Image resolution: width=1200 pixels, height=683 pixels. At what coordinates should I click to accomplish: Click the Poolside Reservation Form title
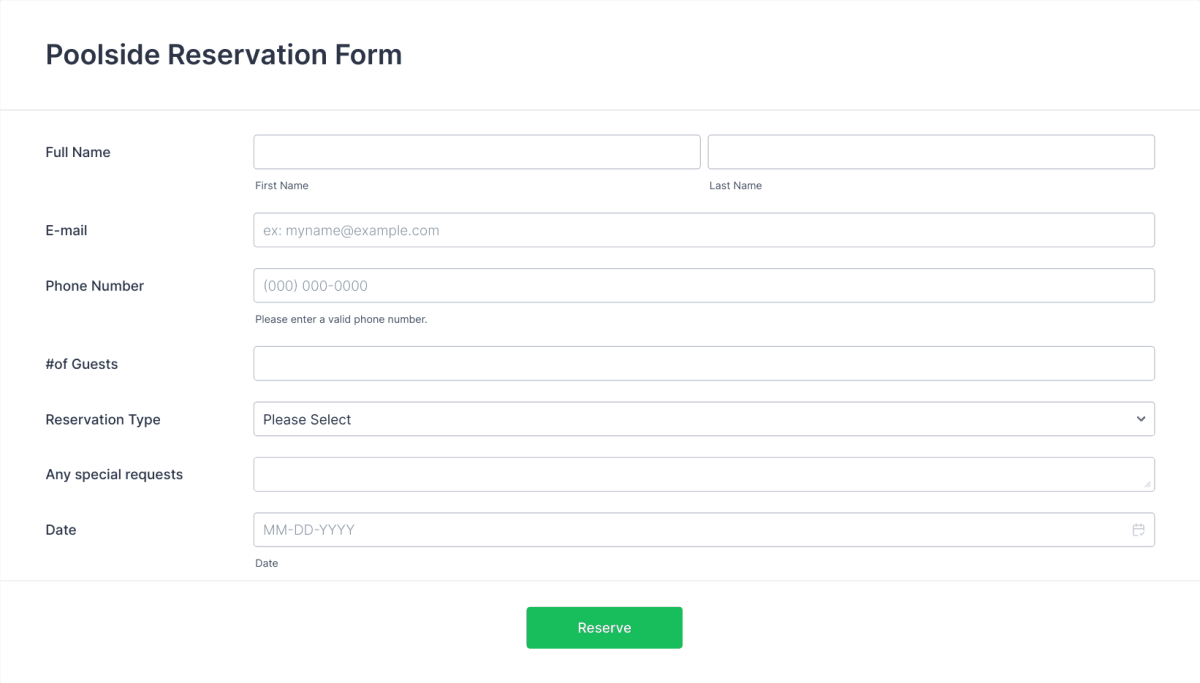(x=223, y=55)
